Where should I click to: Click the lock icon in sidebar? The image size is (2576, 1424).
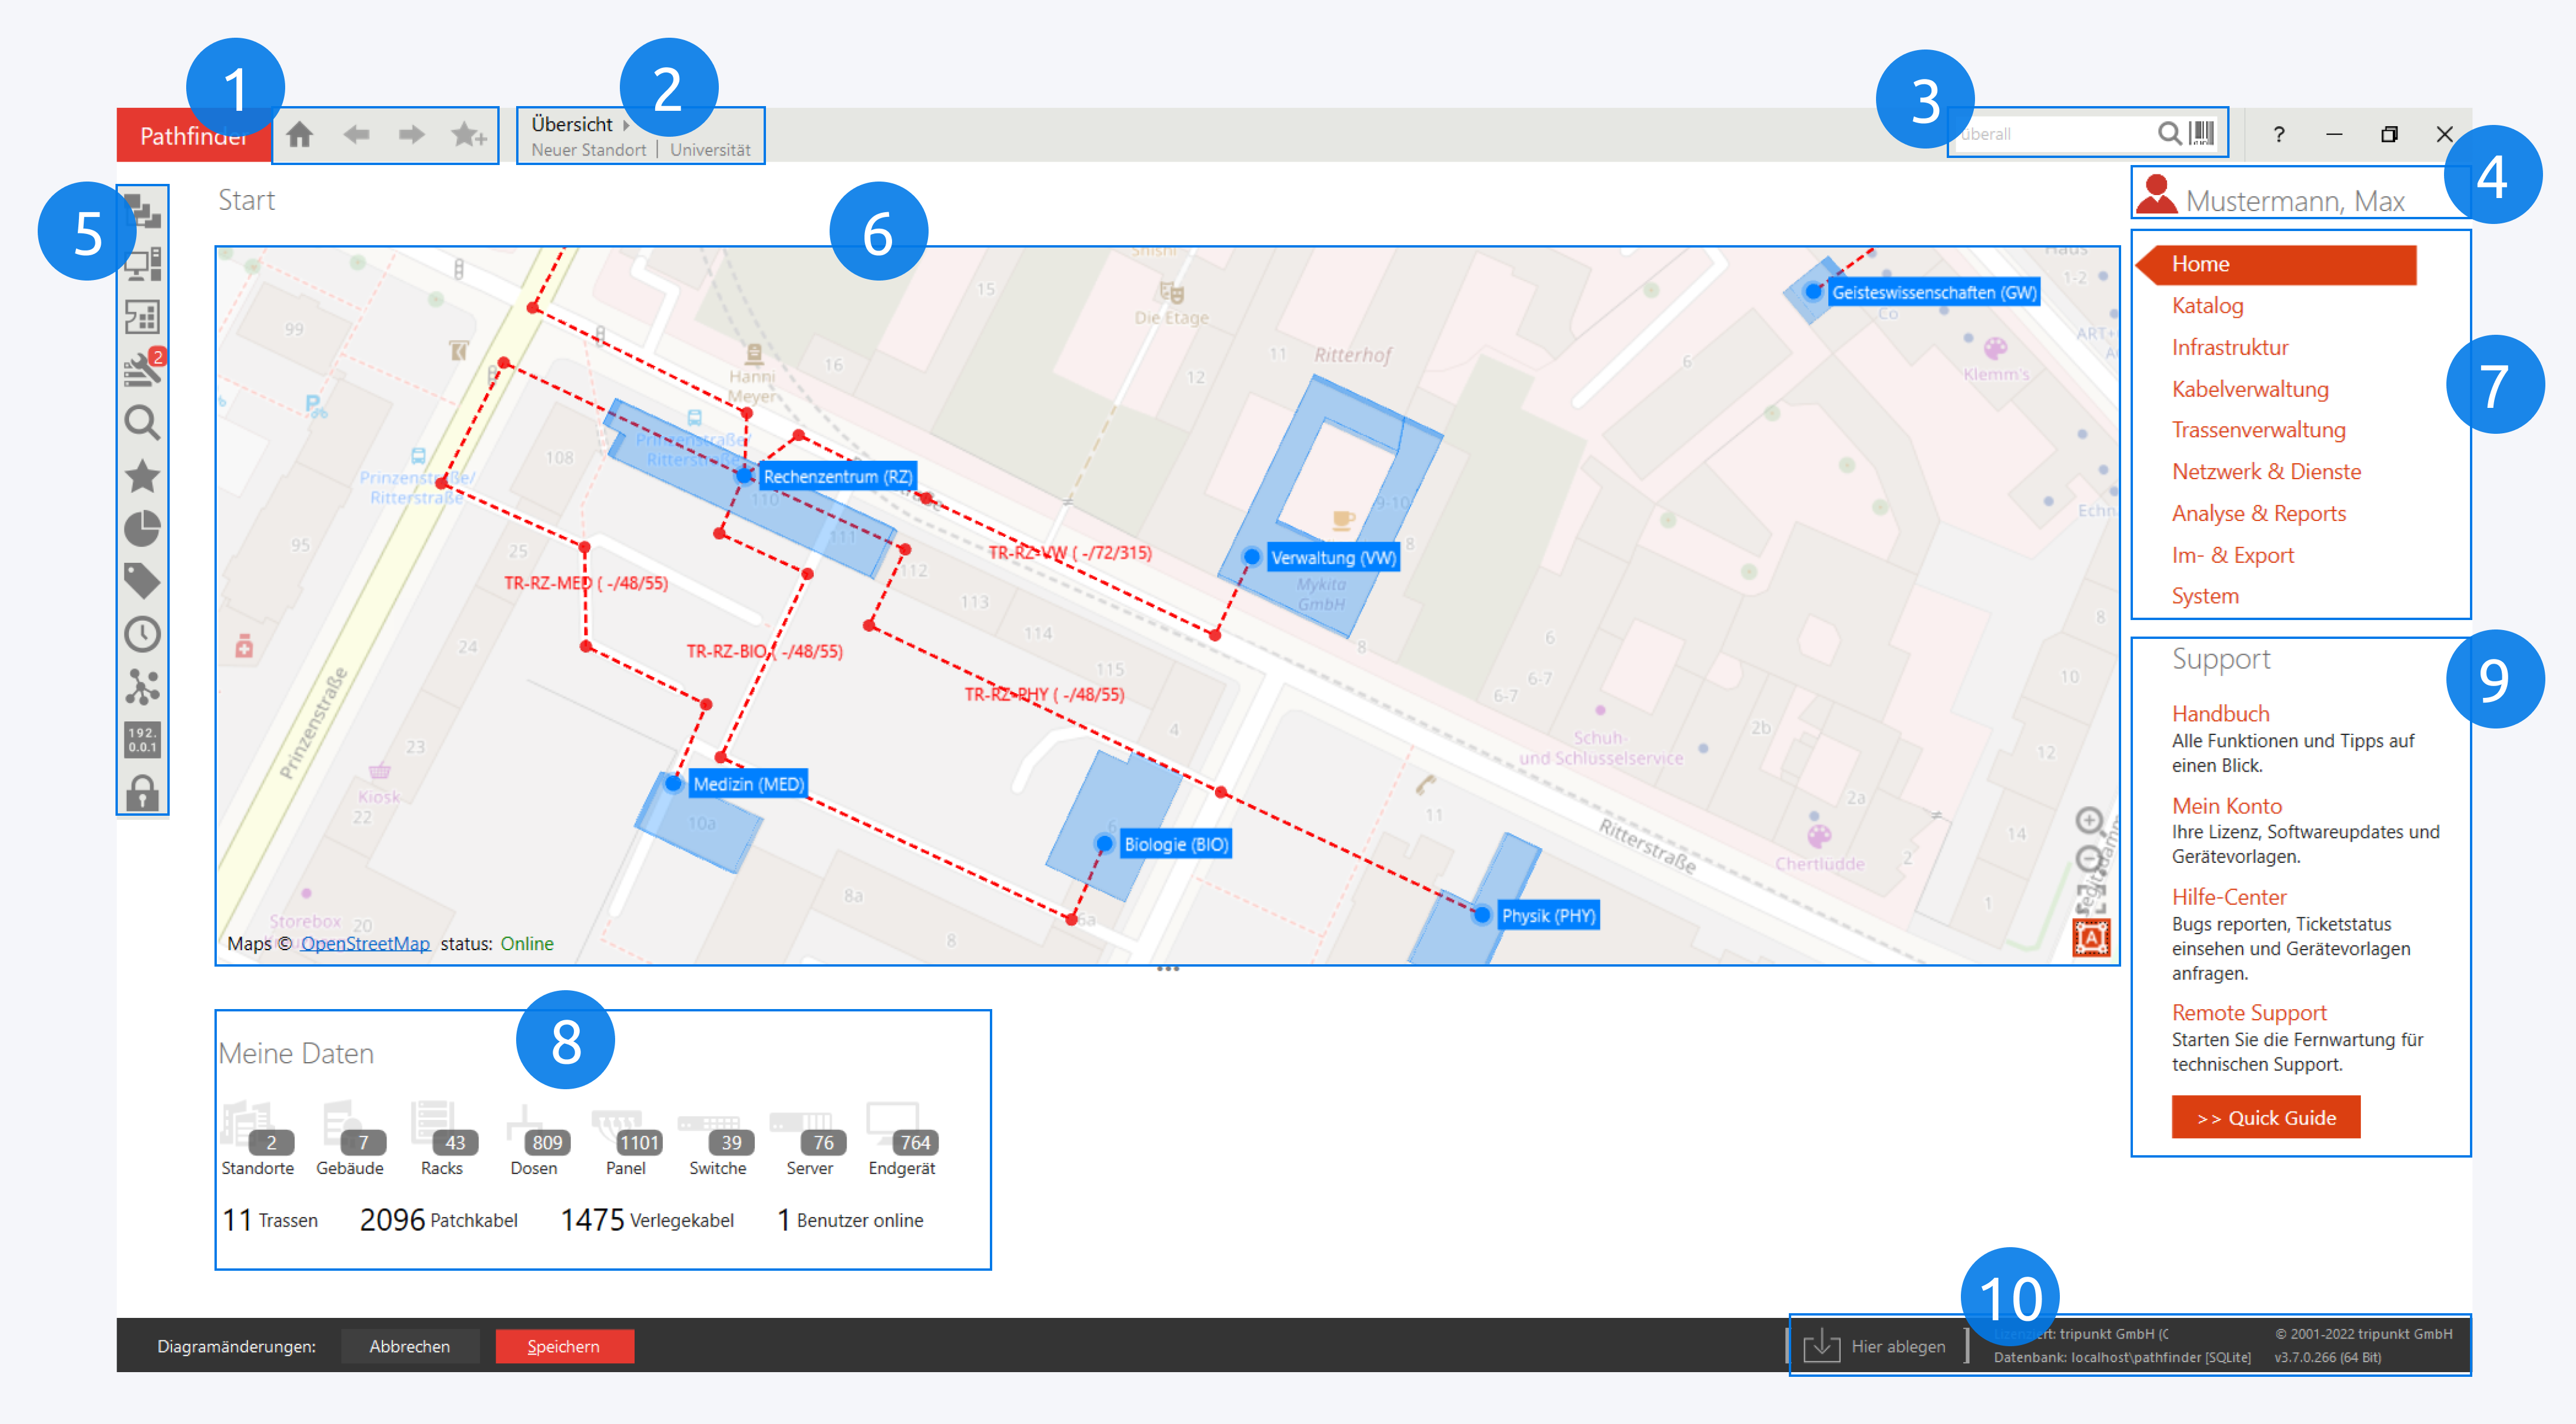[143, 793]
